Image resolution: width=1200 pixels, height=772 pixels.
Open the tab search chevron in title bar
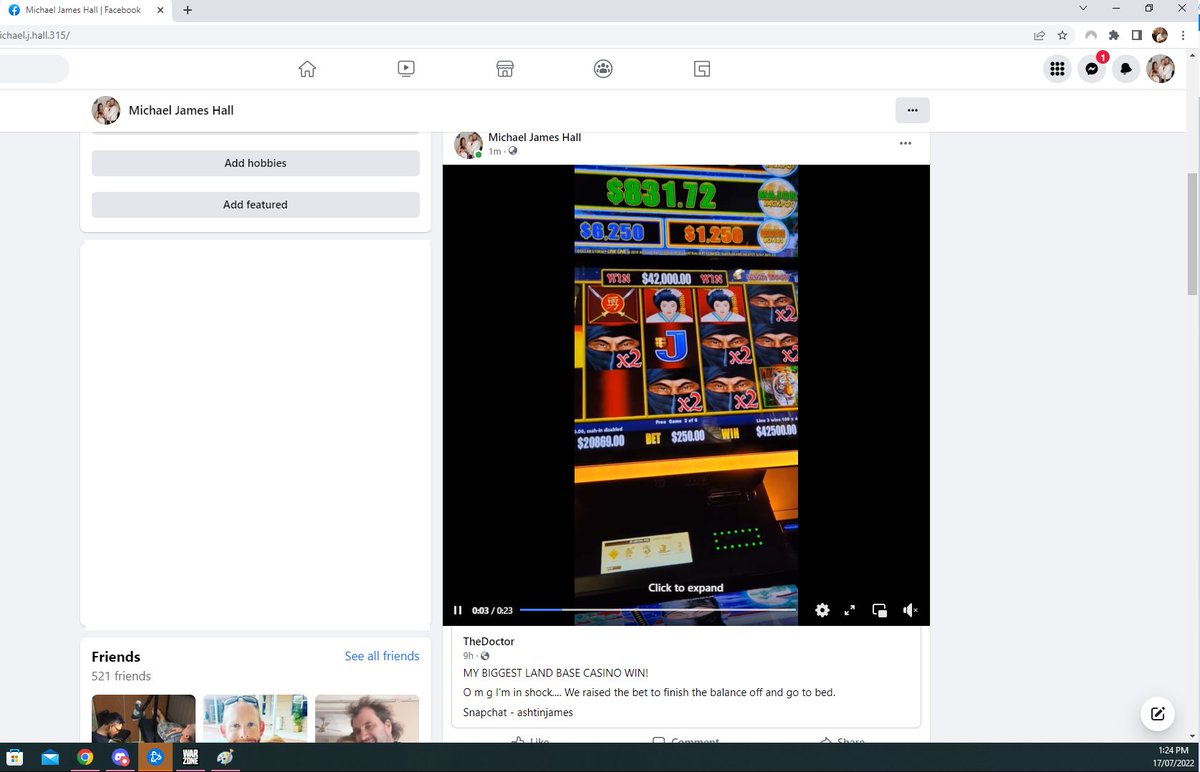click(x=1083, y=9)
